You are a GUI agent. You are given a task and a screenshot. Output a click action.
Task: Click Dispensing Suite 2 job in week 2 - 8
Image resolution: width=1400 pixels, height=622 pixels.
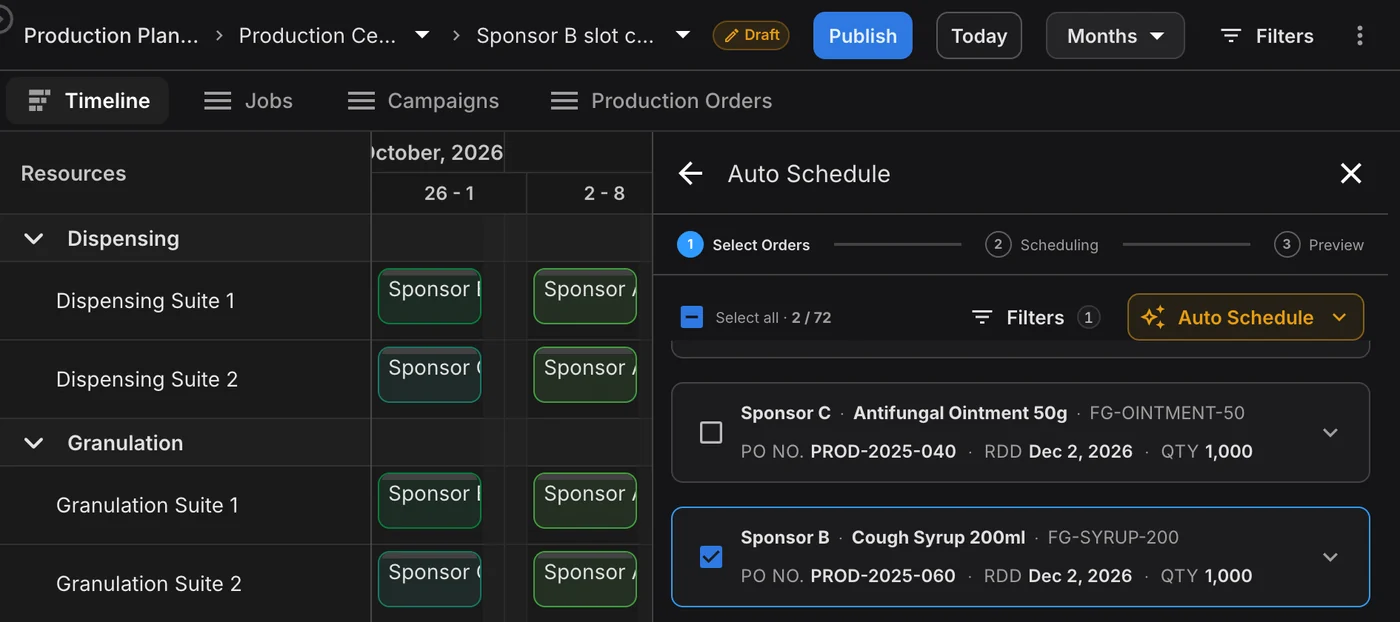click(x=585, y=374)
